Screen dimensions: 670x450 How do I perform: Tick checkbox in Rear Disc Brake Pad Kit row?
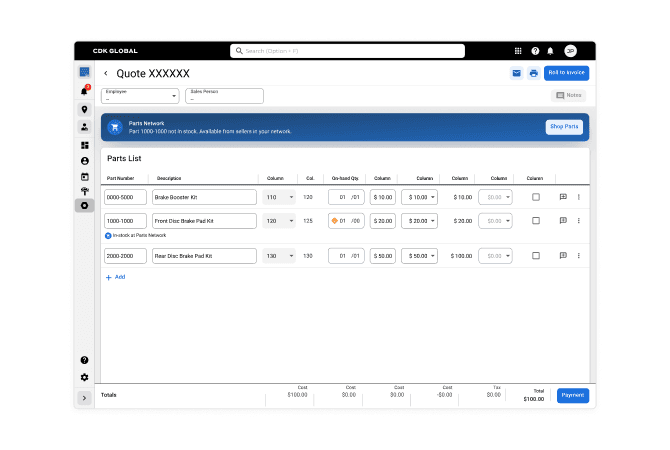coord(536,256)
